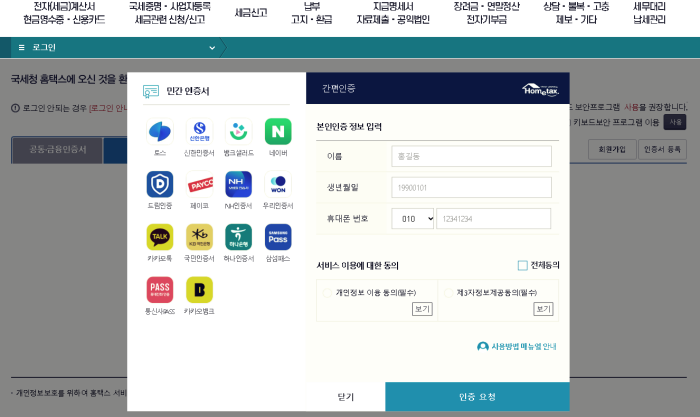Click the 이름 input field
The width and height of the screenshot is (700, 417).
471,156
